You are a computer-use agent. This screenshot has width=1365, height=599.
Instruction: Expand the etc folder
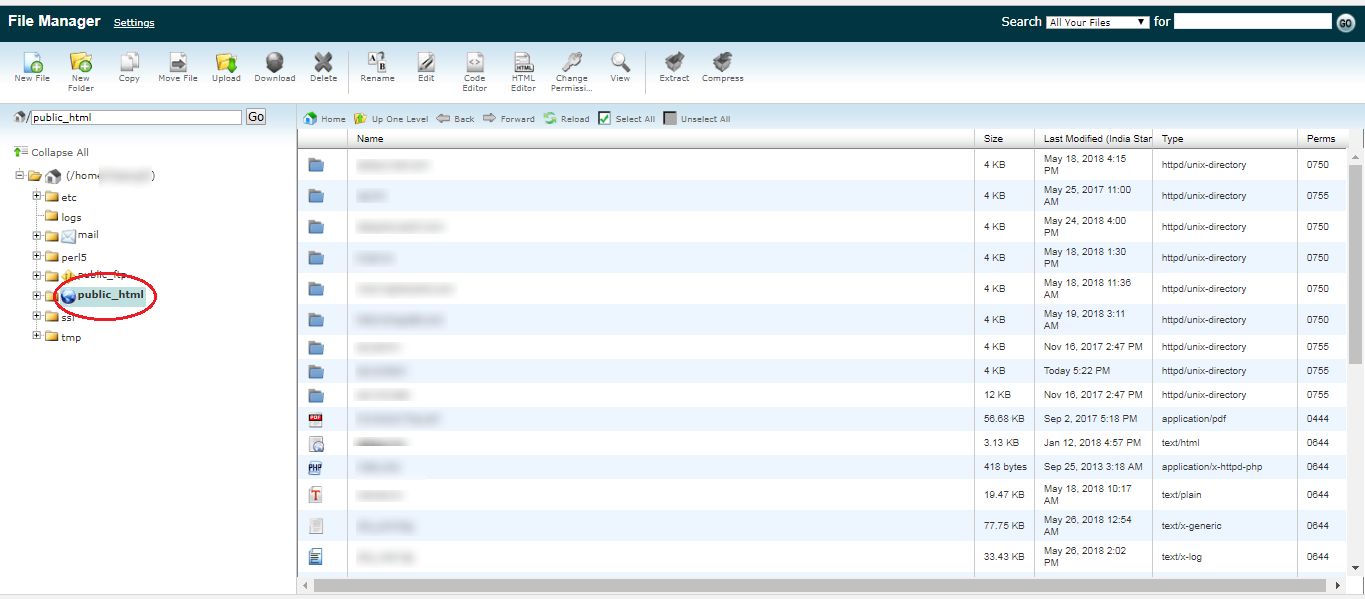(x=37, y=196)
